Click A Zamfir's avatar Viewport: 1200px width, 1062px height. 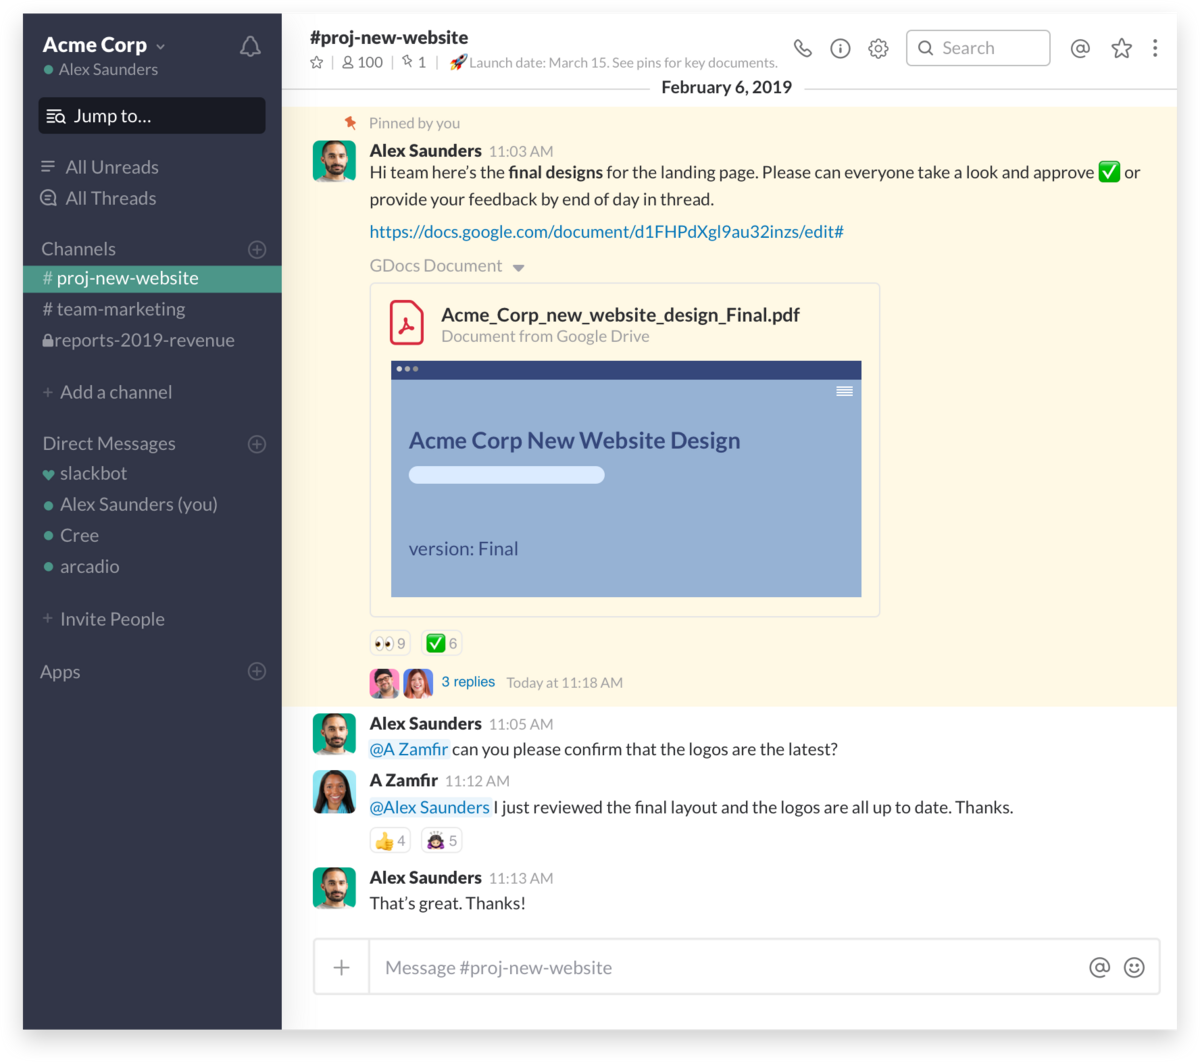click(x=334, y=791)
